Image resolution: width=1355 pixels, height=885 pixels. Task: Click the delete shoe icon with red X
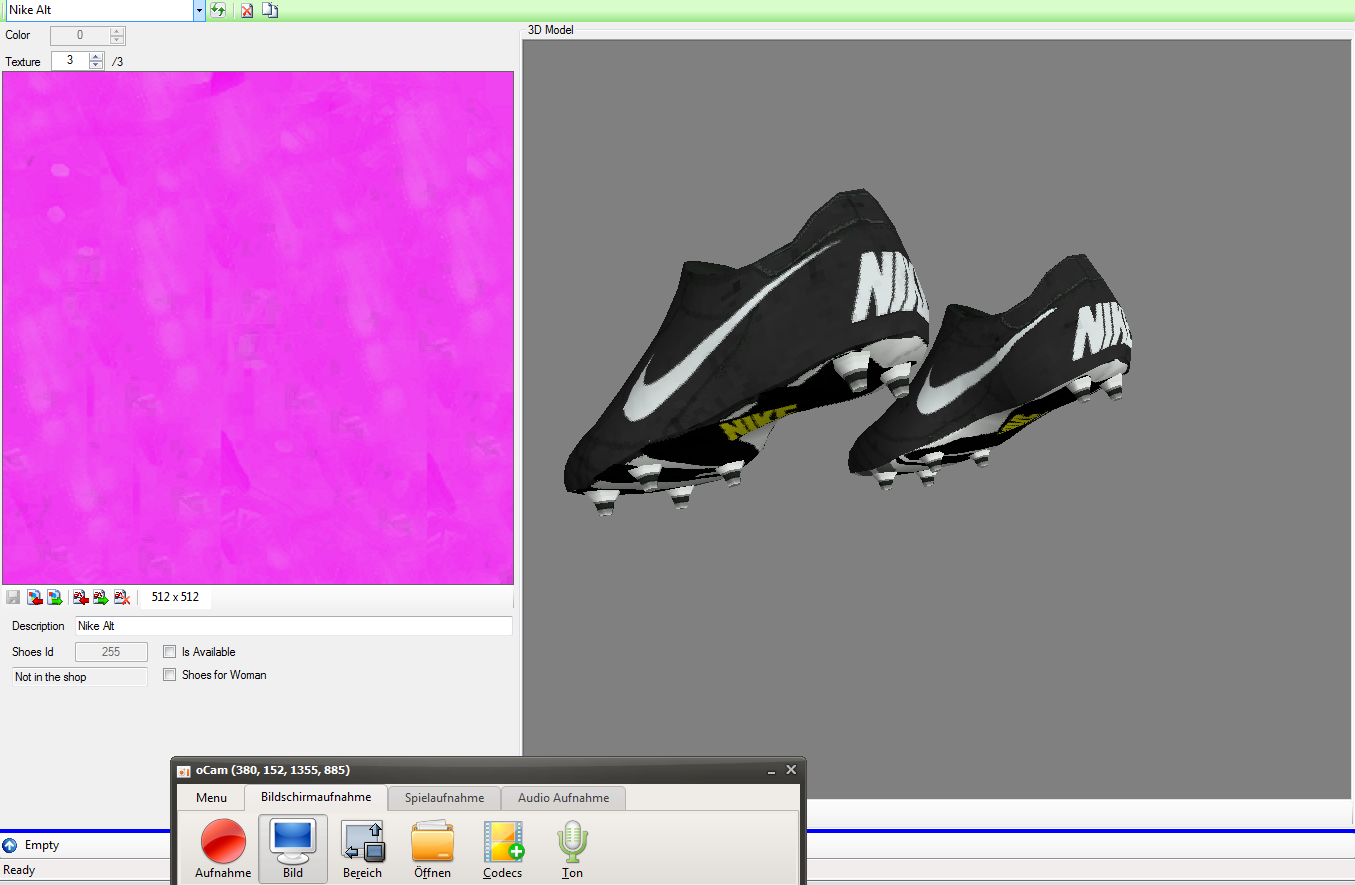pyautogui.click(x=246, y=10)
